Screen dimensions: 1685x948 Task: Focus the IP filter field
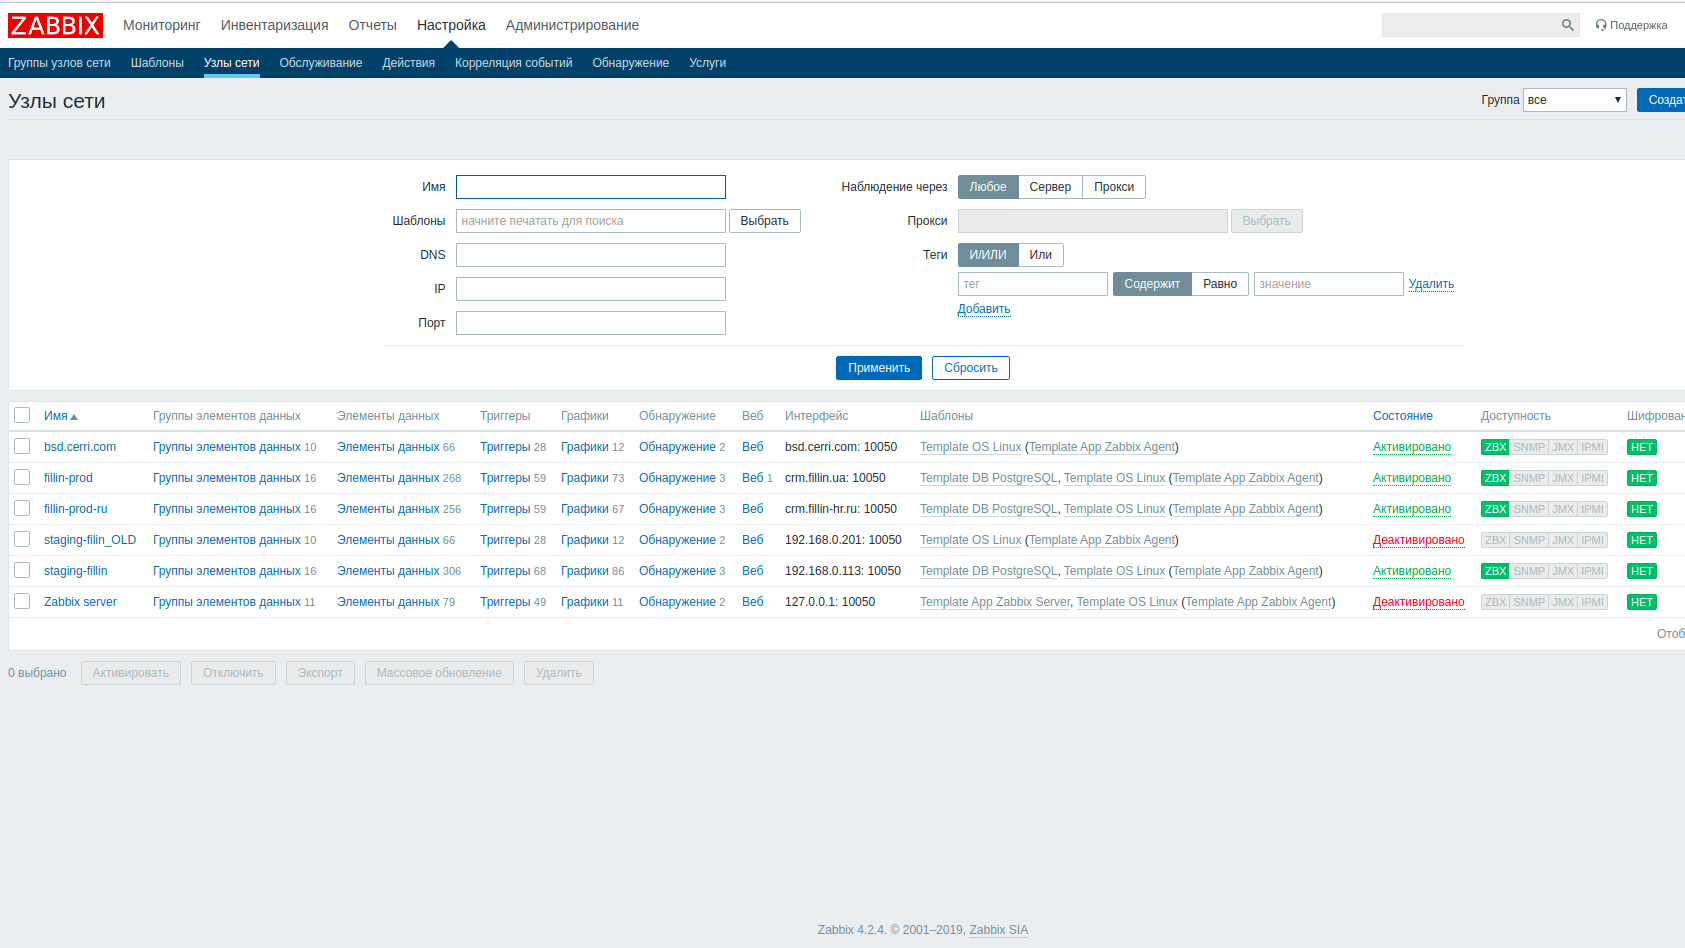tap(591, 289)
